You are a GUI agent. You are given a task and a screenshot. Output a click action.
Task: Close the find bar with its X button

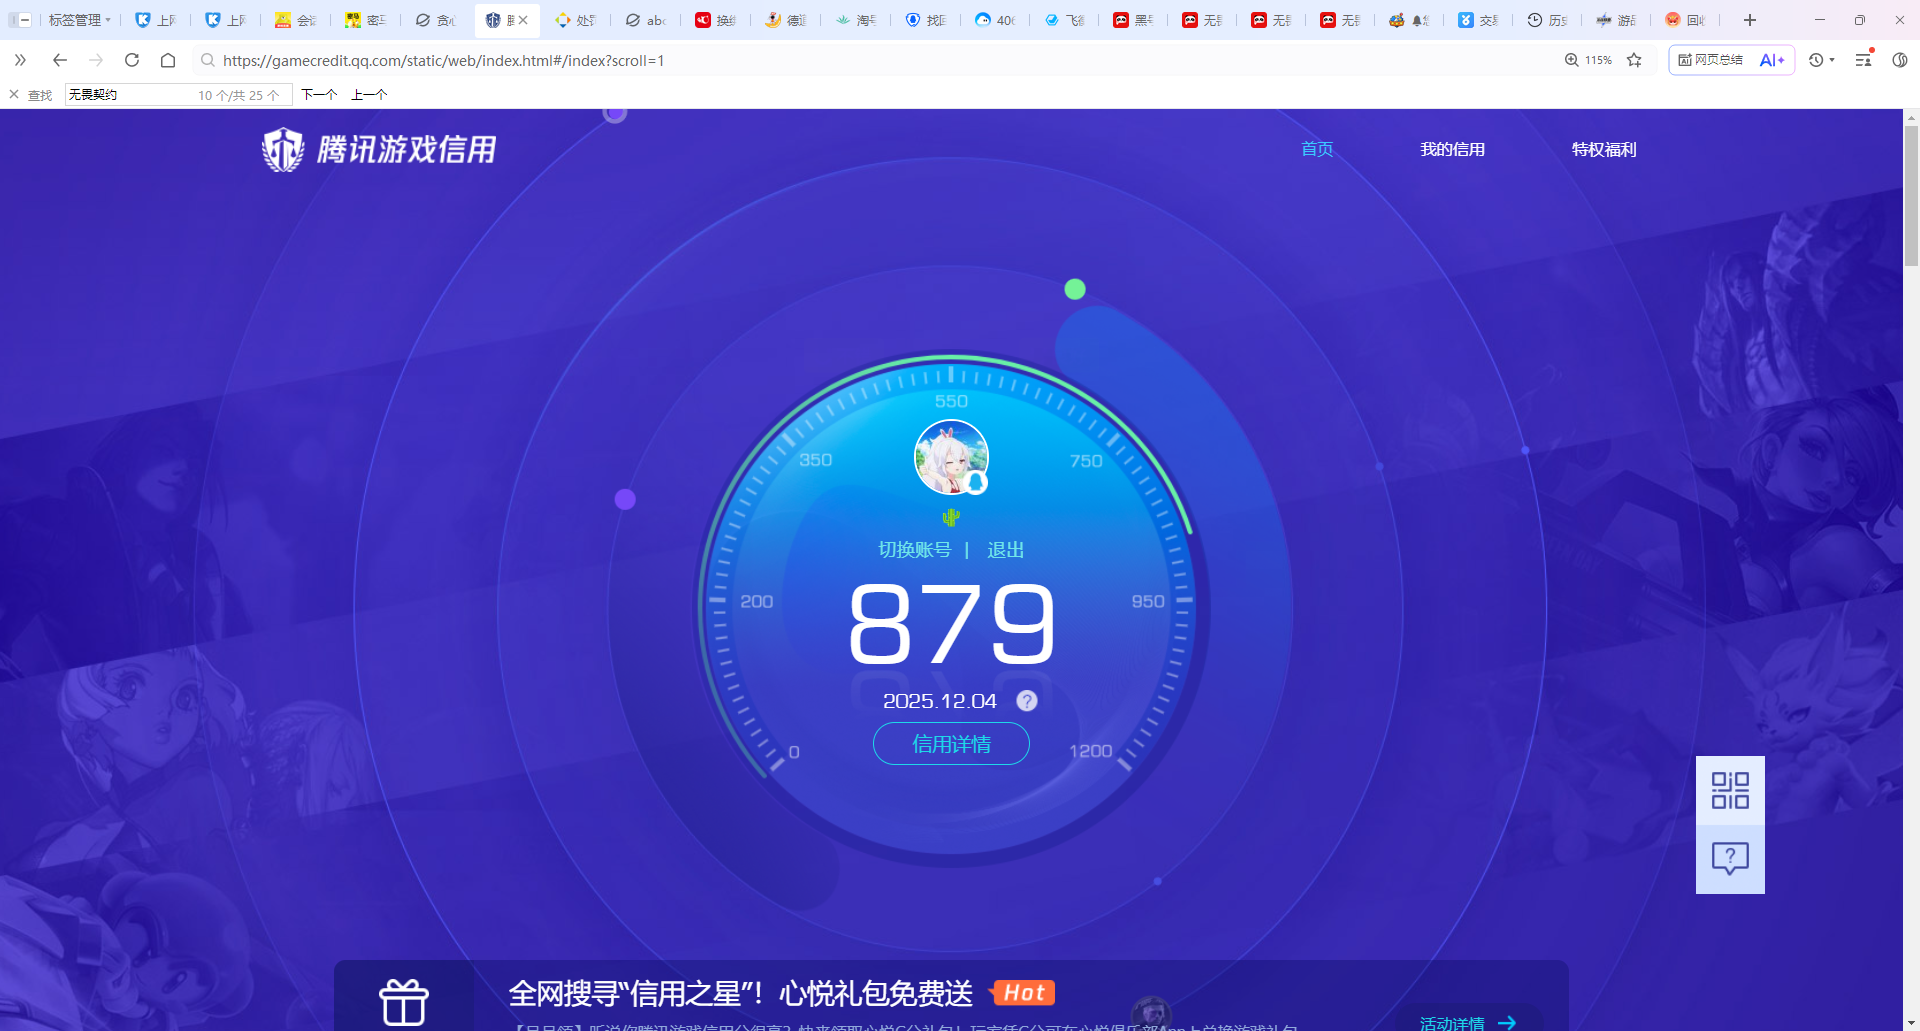click(13, 94)
